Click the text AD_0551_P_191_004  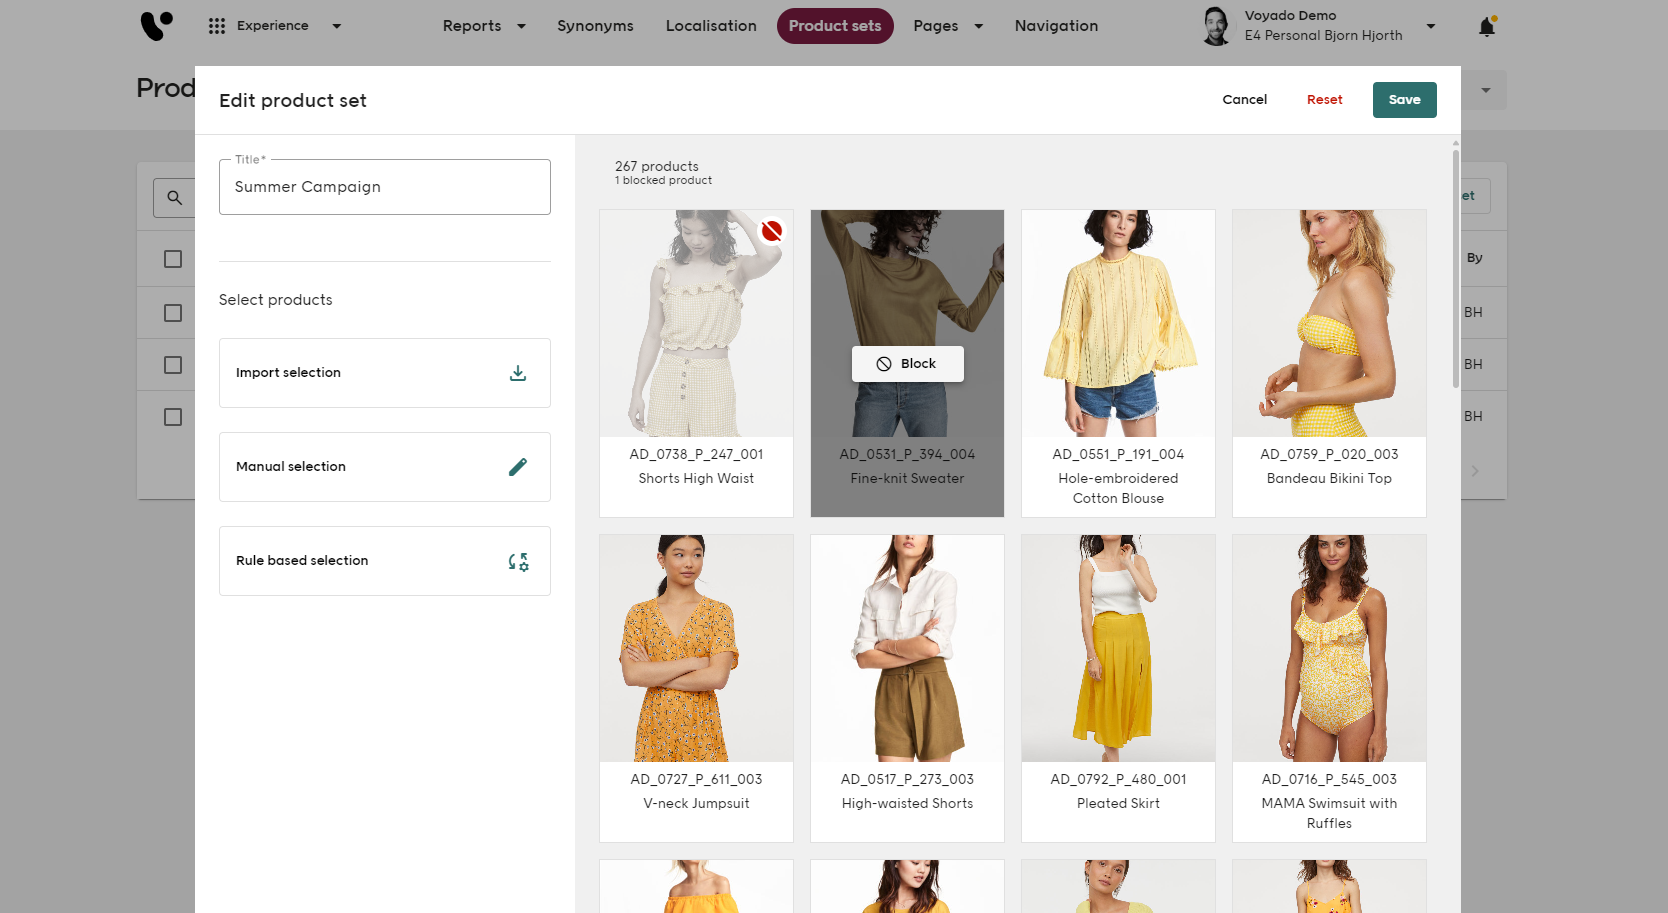click(x=1118, y=454)
